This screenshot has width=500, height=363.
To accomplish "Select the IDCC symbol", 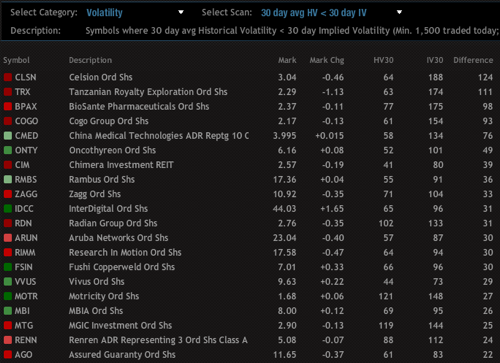I will (x=24, y=209).
